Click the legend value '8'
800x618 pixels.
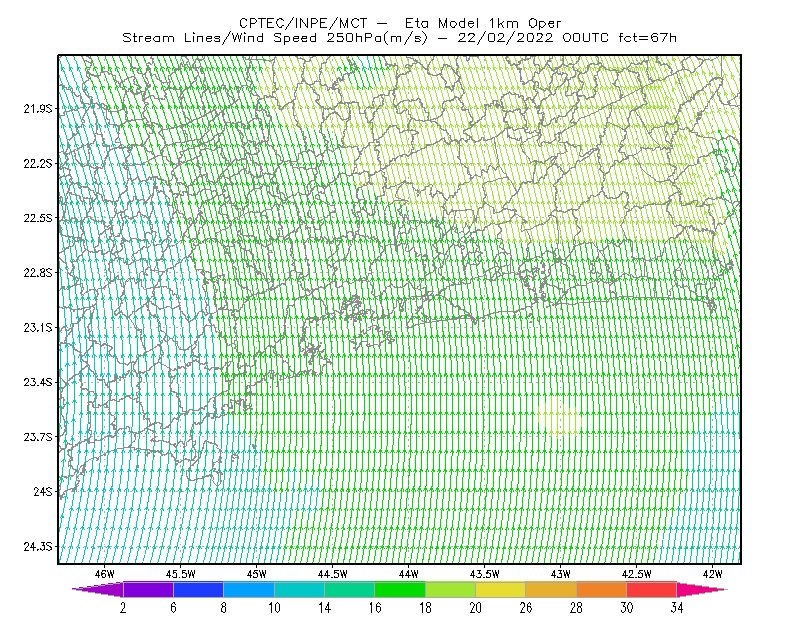223,608
